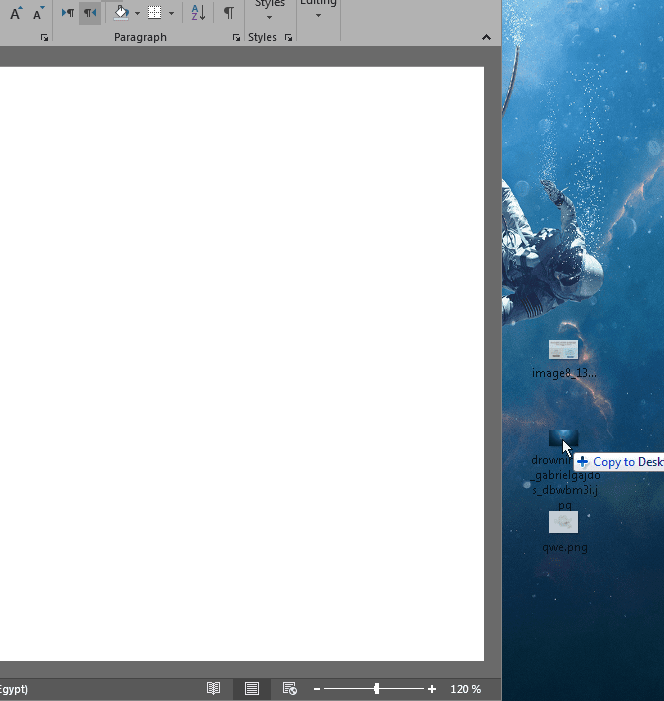This screenshot has height=701, width=664.
Task: Apply borders using the Borders icon
Action: (x=155, y=13)
